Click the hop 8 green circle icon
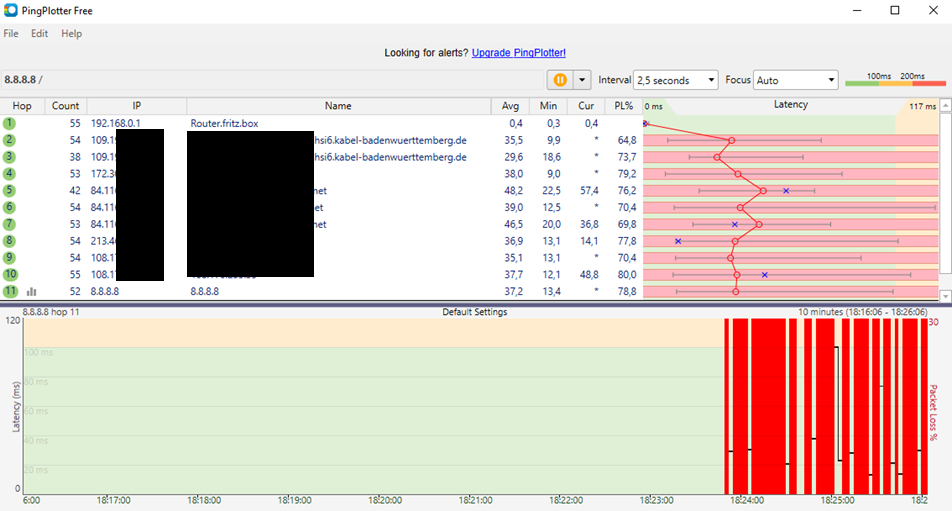 coord(9,241)
